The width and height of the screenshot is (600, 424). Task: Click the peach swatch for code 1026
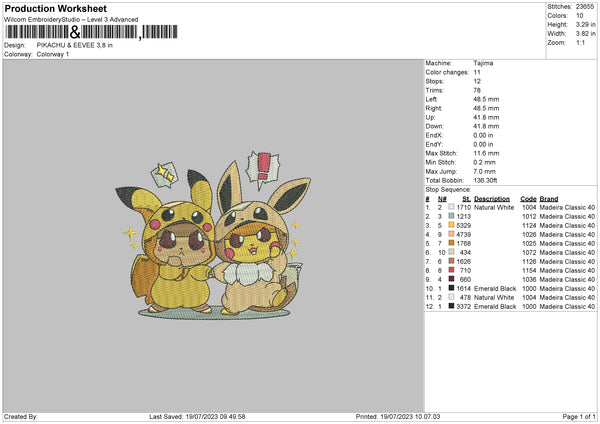pyautogui.click(x=452, y=234)
